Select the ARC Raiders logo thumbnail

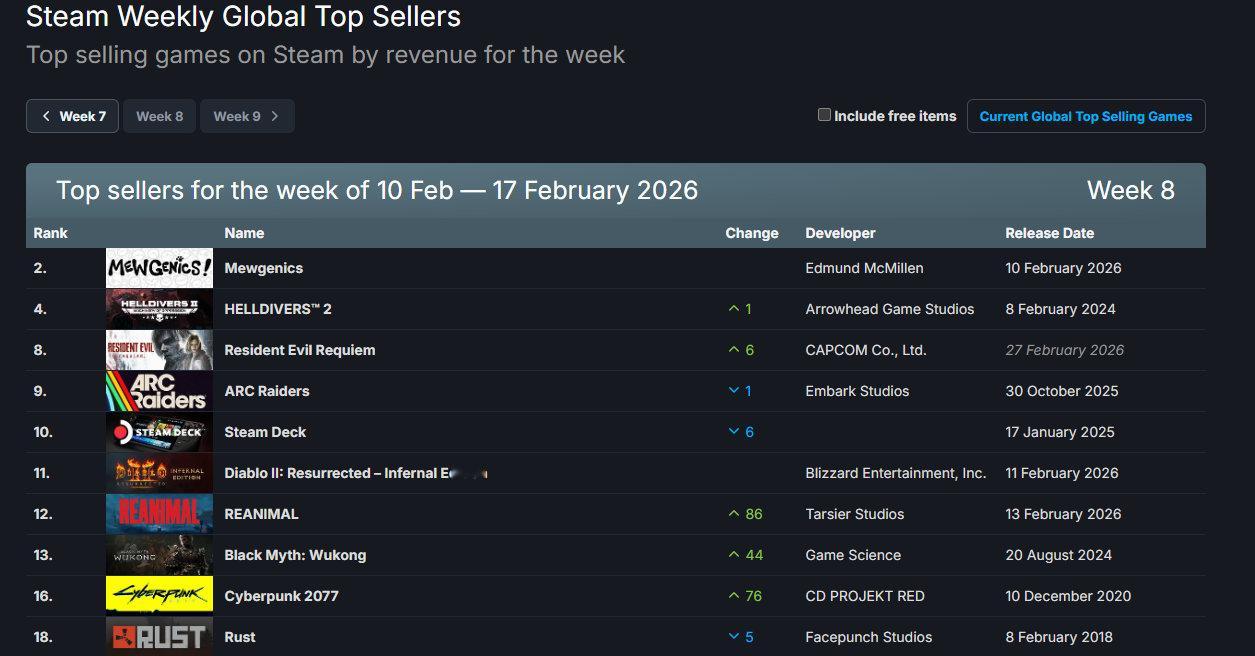point(159,391)
